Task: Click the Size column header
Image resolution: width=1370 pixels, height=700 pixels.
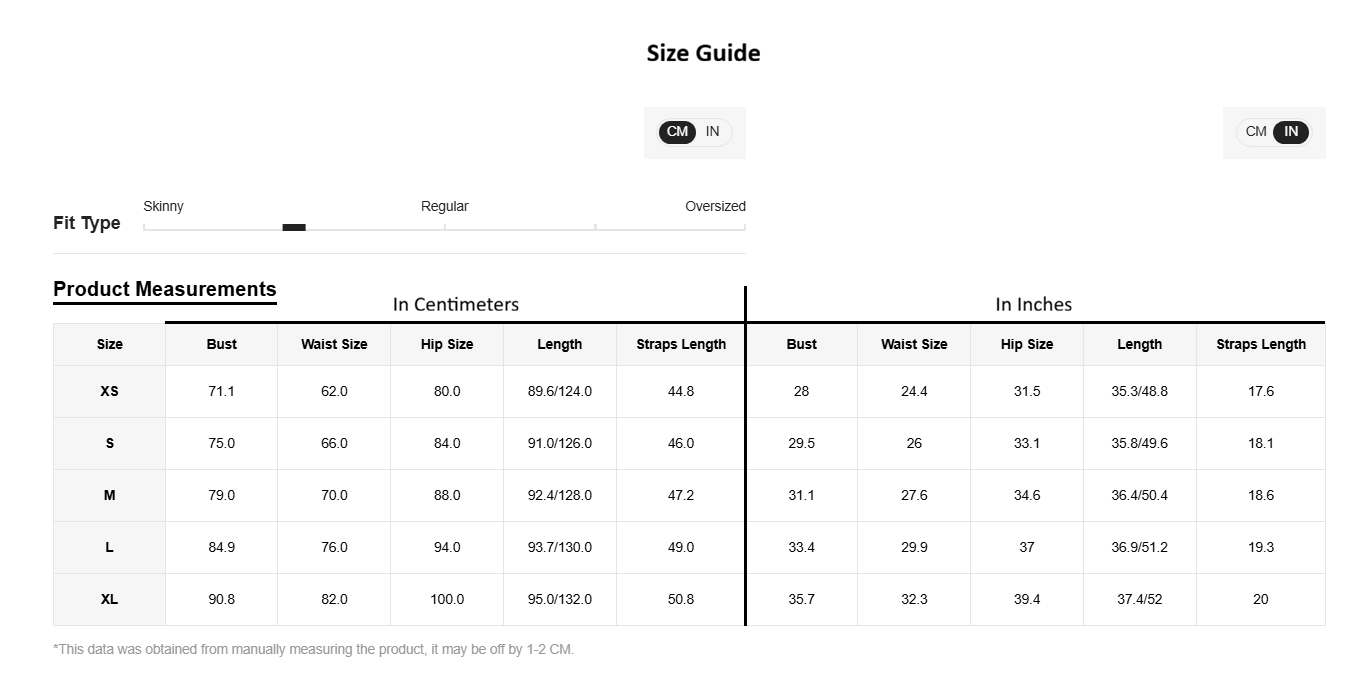Action: 110,344
